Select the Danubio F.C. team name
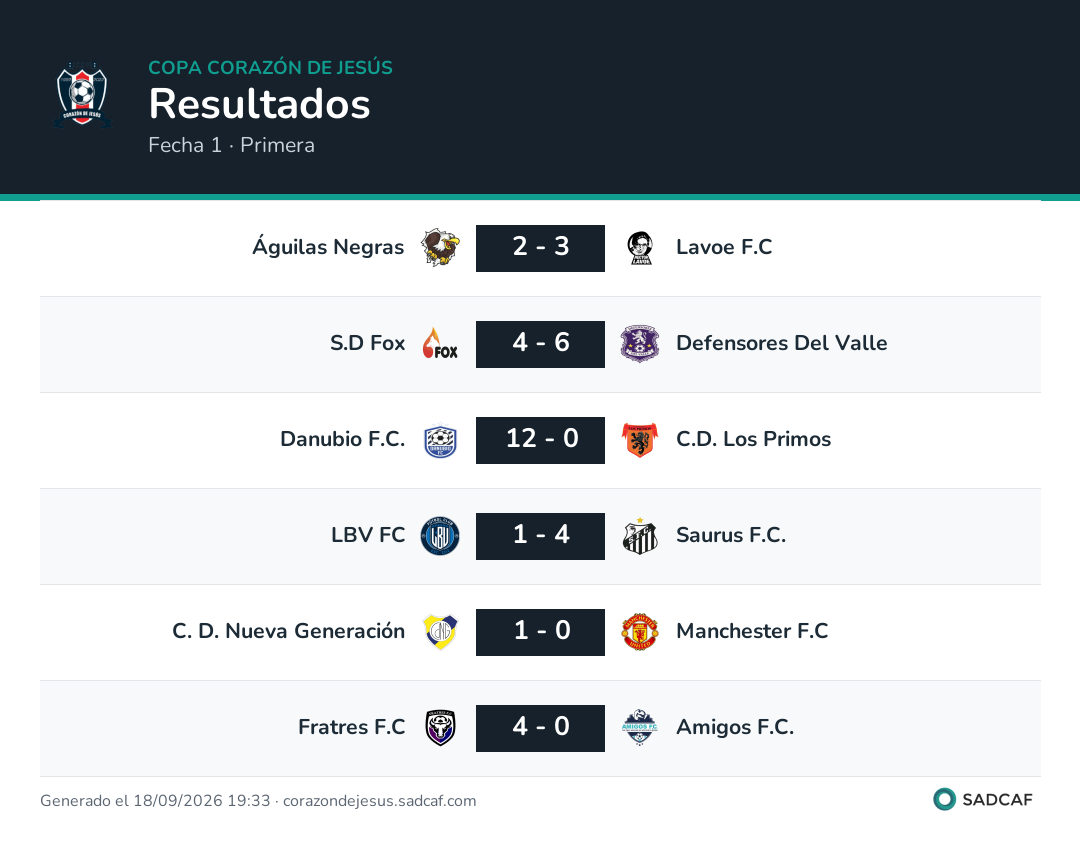 click(342, 439)
